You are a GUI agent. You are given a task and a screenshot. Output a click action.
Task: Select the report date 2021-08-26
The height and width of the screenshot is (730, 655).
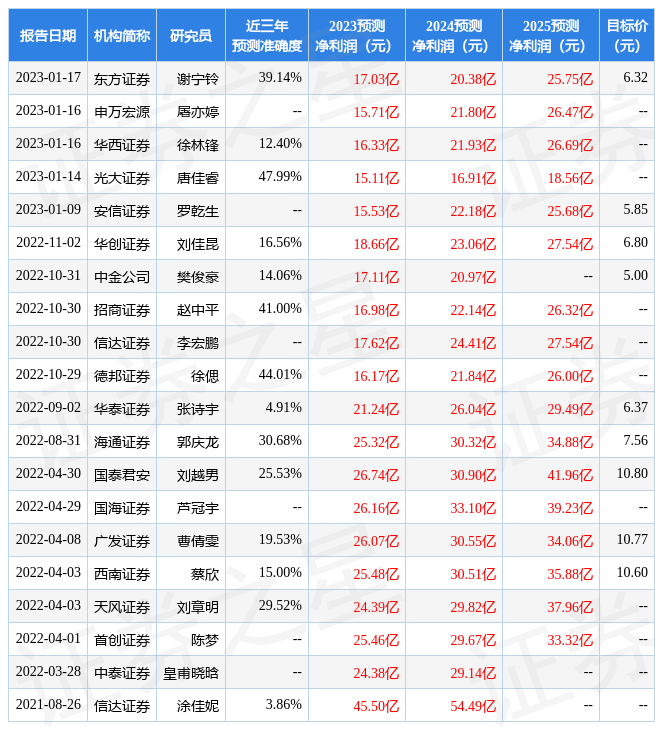(47, 705)
